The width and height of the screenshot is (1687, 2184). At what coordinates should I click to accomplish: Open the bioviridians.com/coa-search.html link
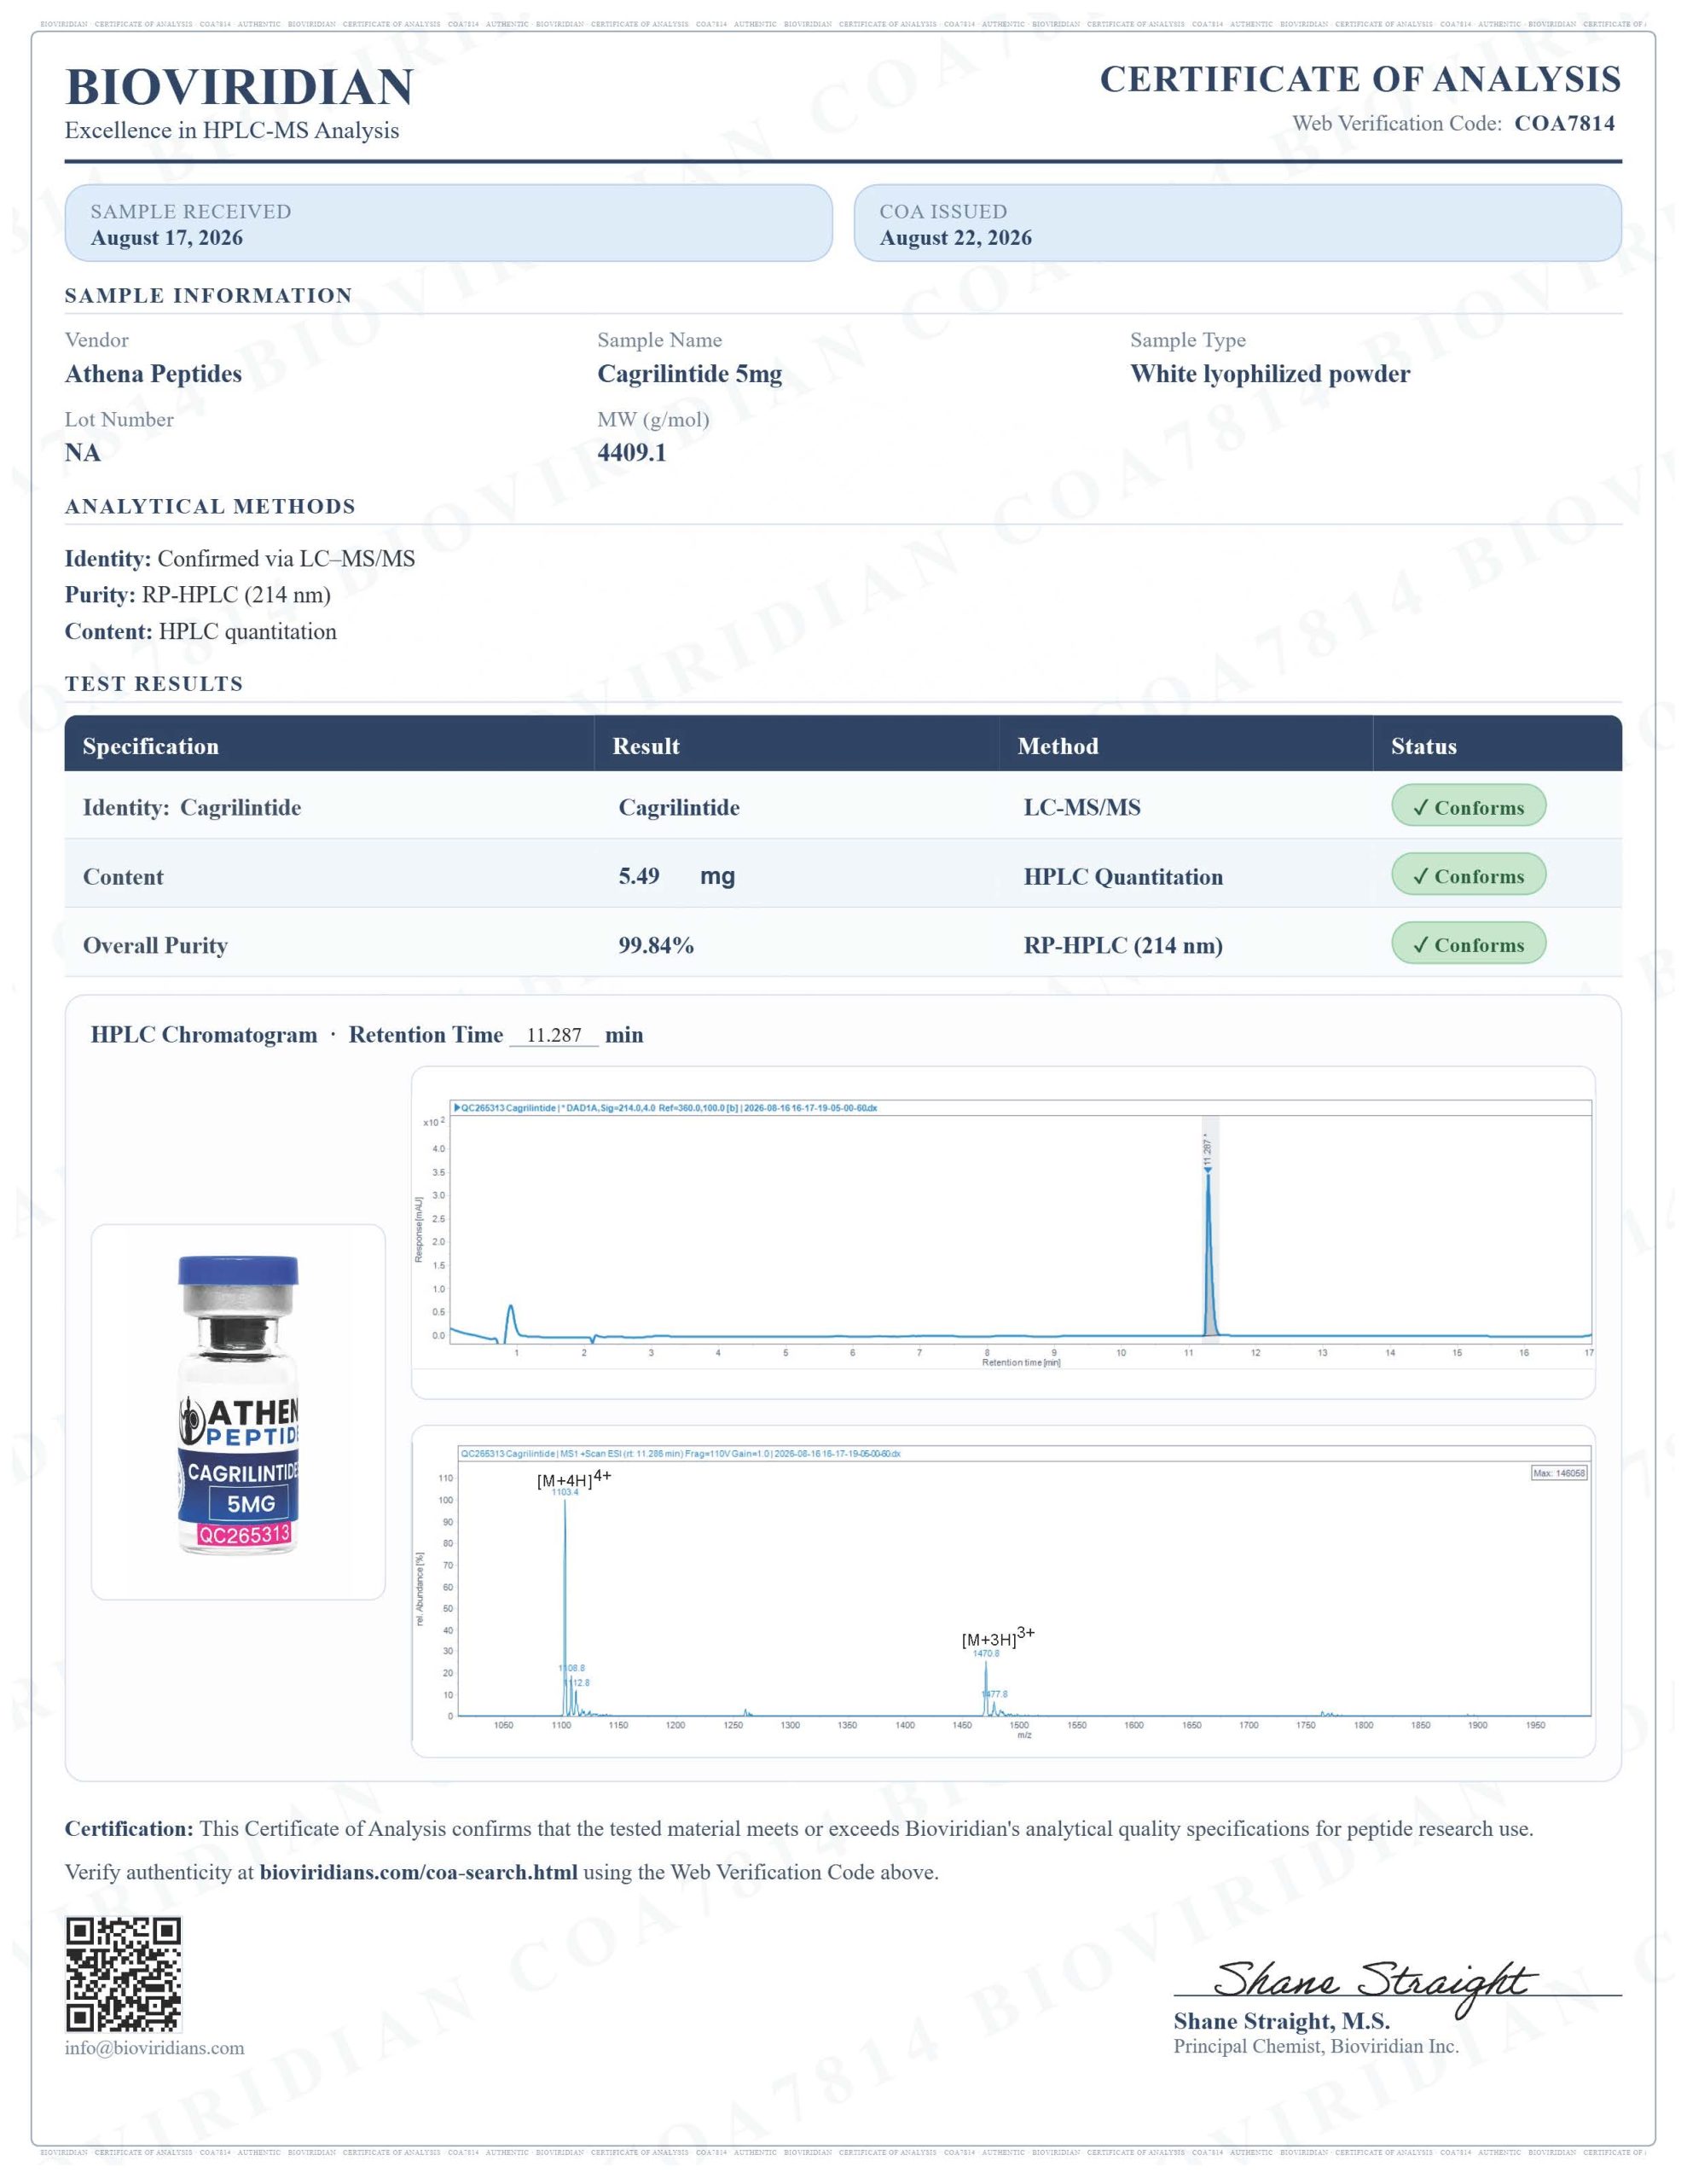(418, 1872)
